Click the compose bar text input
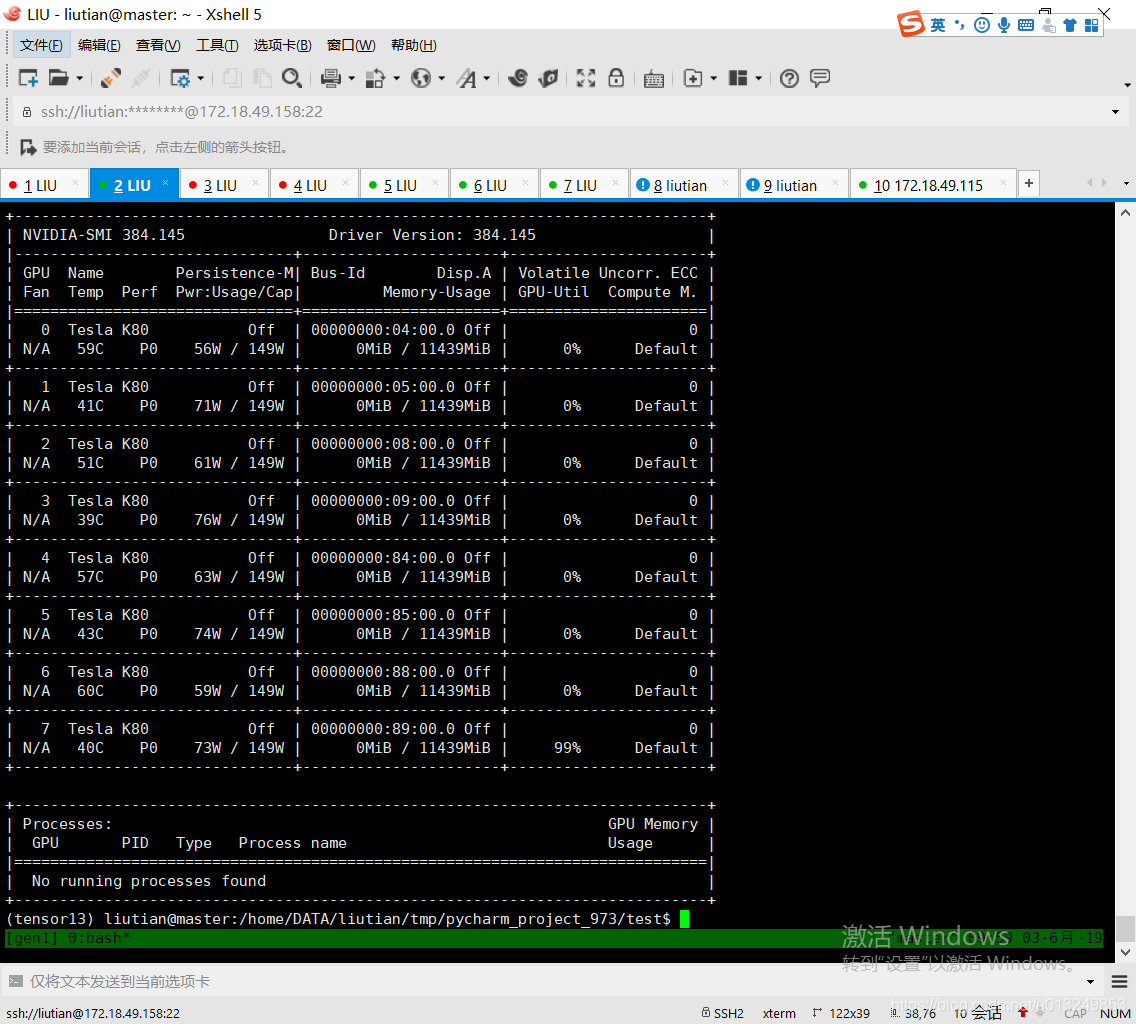This screenshot has height=1024, width=1136. (x=551, y=981)
